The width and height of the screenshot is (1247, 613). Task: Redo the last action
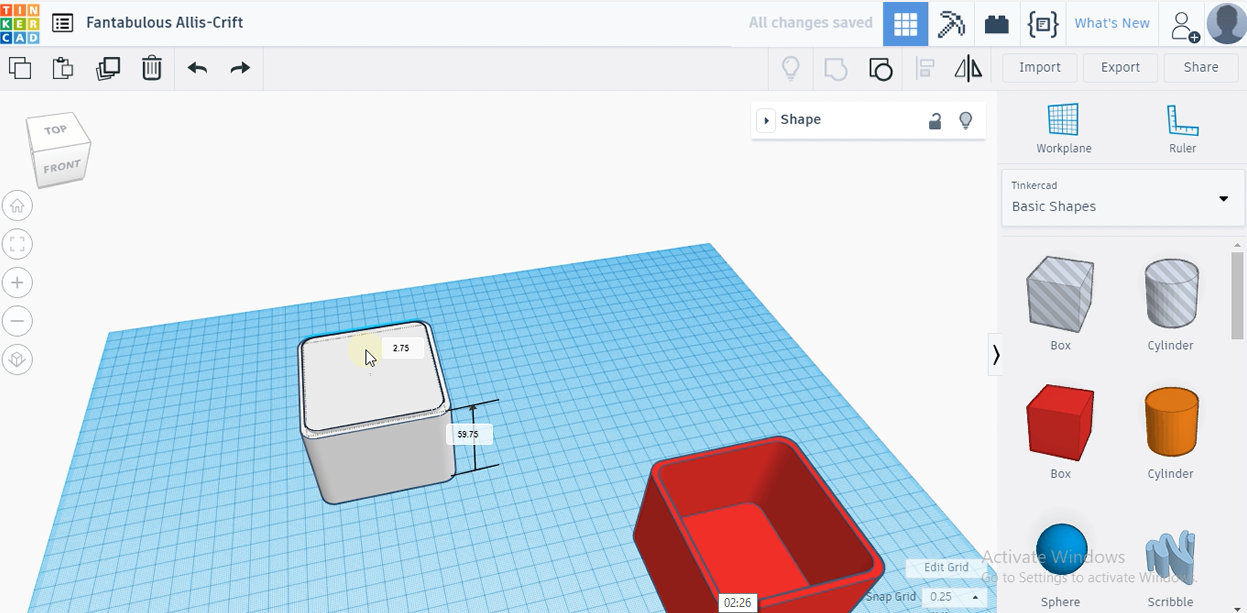tap(240, 68)
